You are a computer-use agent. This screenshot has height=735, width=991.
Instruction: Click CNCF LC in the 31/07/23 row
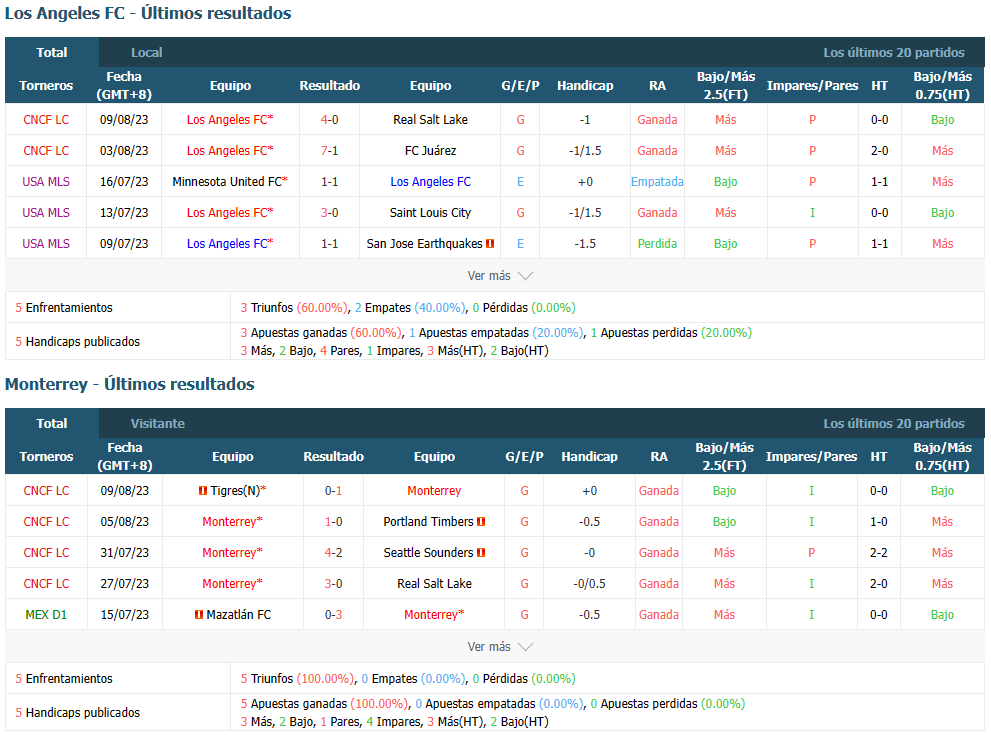[46, 552]
